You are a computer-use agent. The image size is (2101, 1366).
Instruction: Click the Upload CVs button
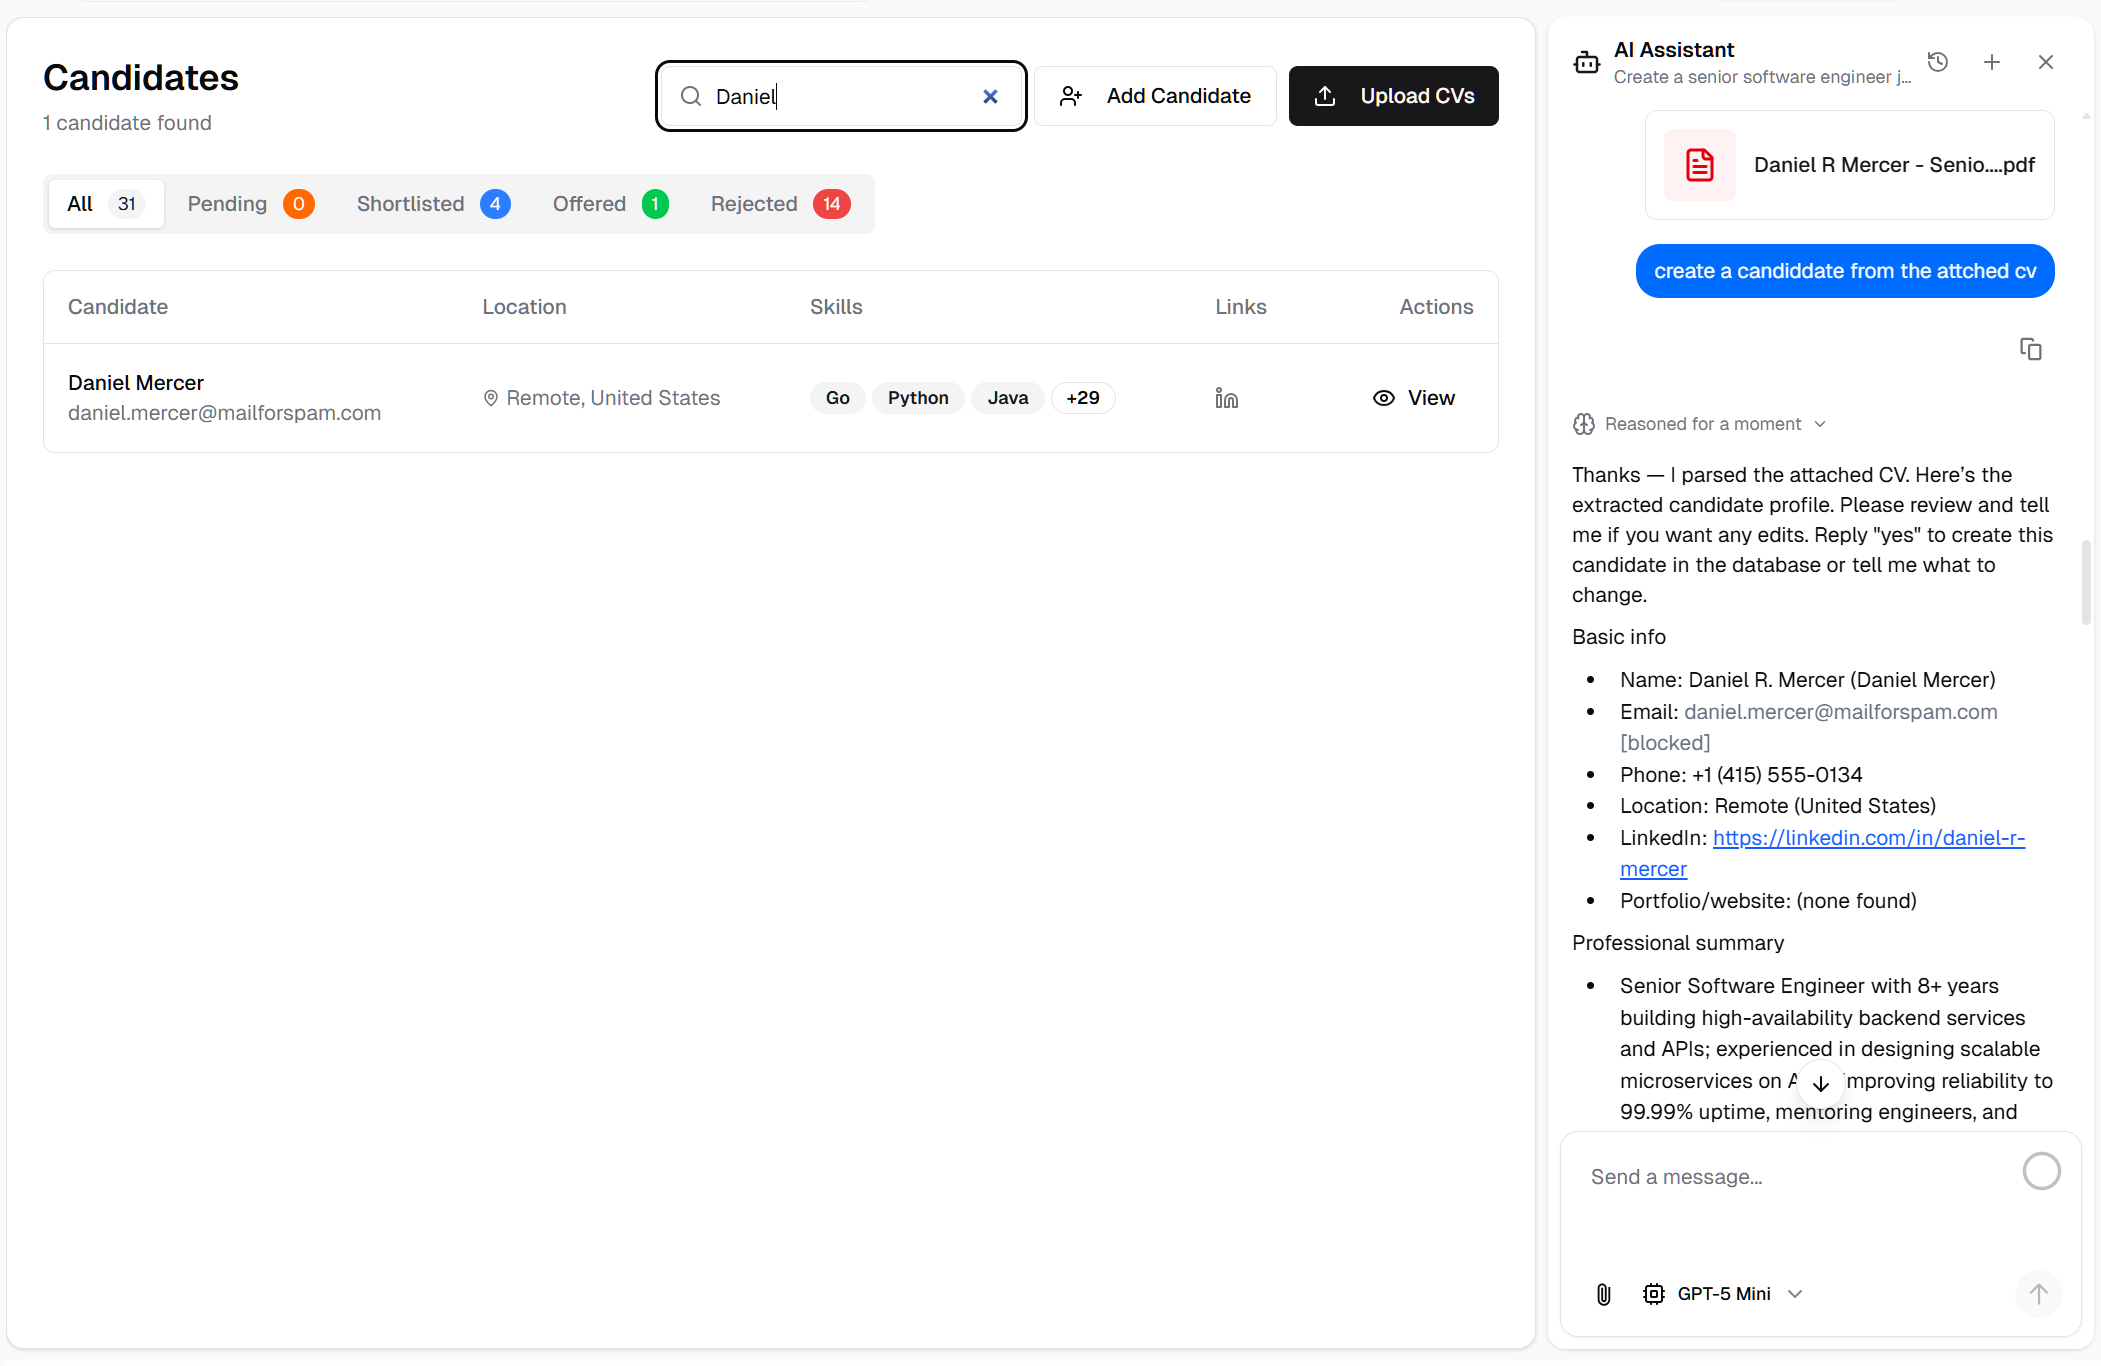point(1393,96)
